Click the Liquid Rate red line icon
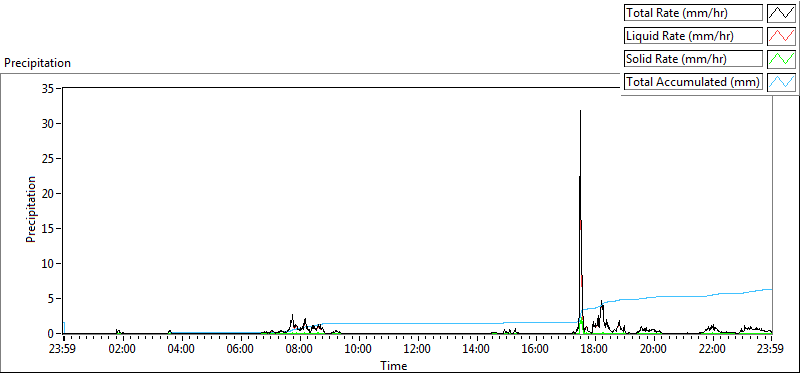 [781, 36]
